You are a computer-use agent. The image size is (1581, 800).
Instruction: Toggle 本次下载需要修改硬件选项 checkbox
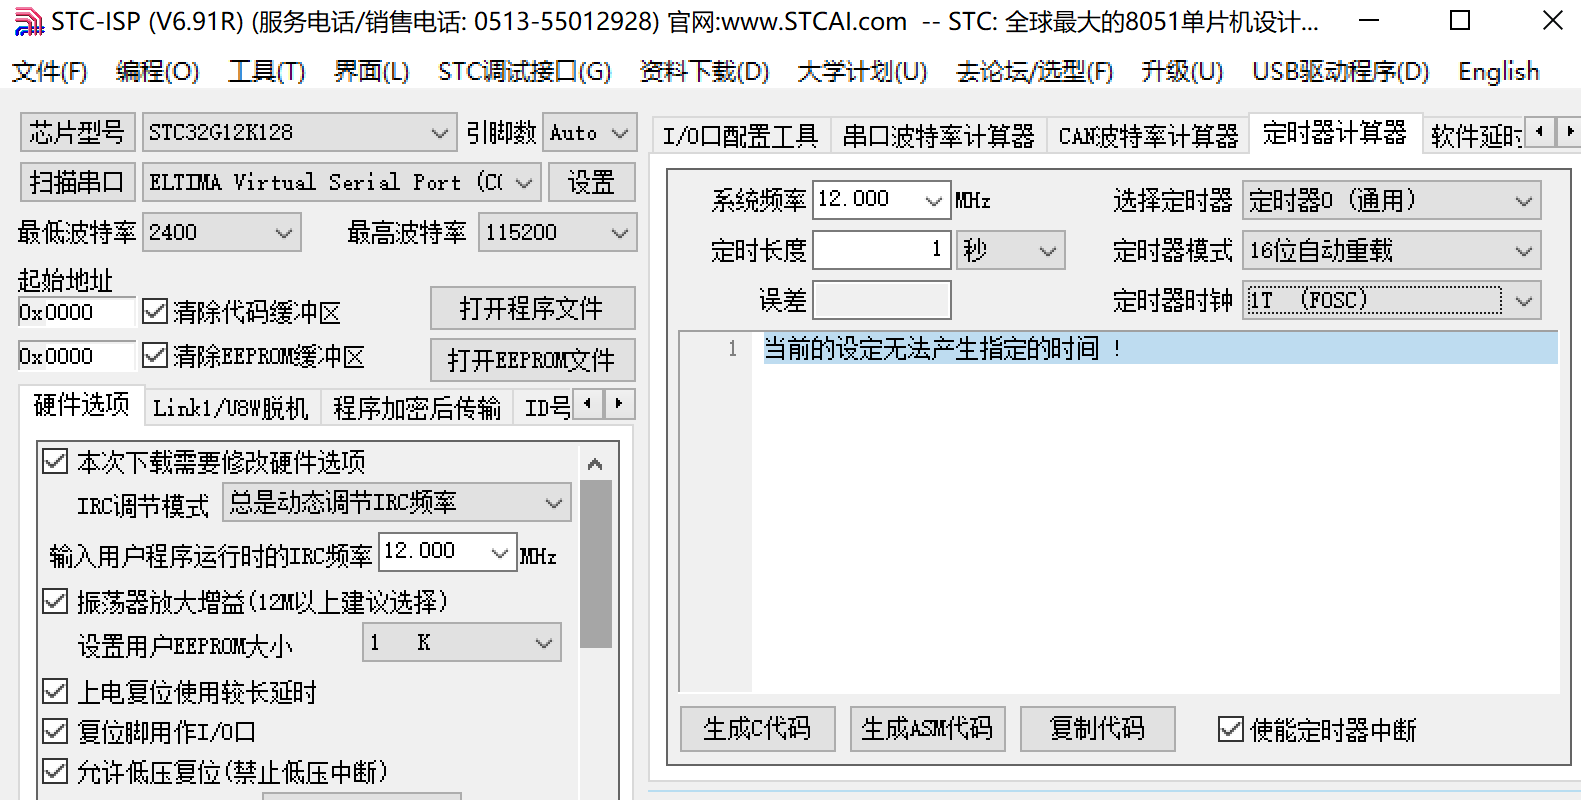[54, 461]
